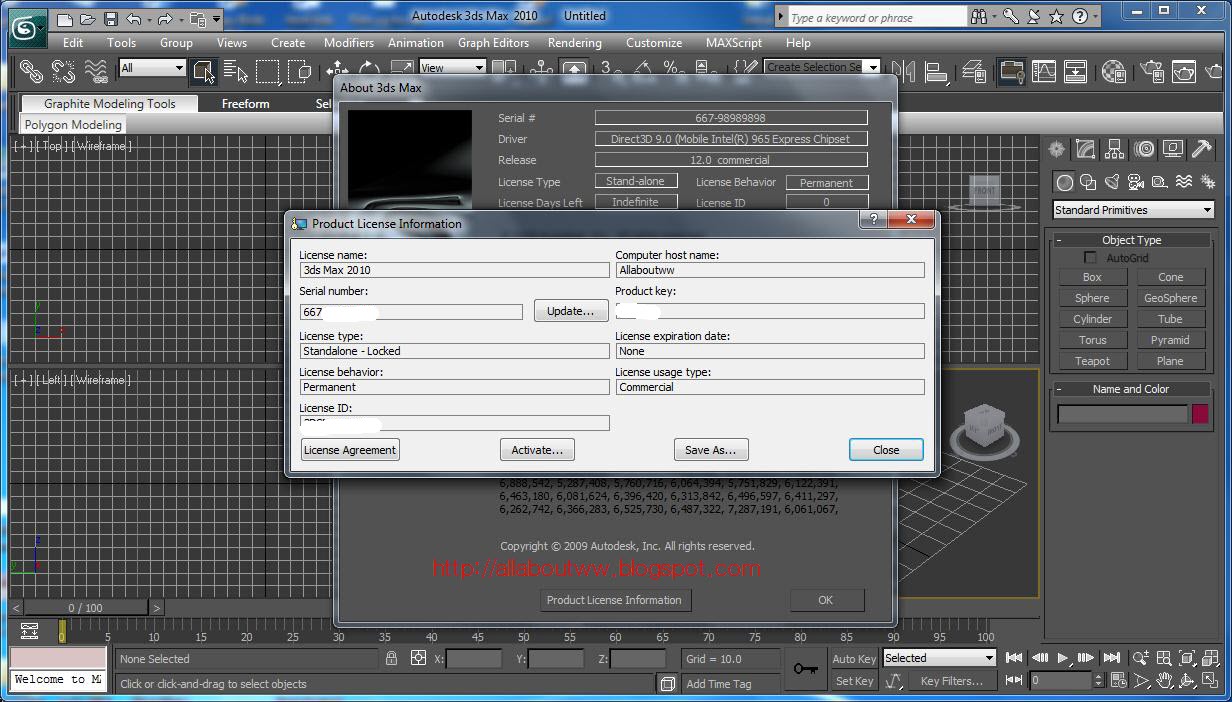Open the Standard Primitives dropdown
Screen dimensions: 1232x702
click(1133, 210)
